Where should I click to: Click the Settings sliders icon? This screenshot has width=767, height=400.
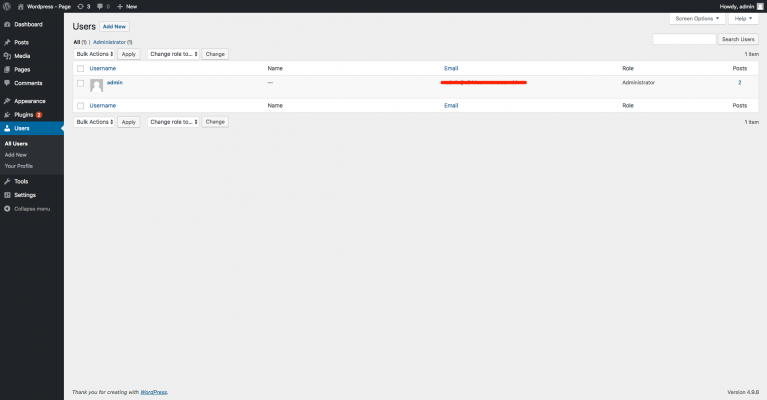(7, 195)
